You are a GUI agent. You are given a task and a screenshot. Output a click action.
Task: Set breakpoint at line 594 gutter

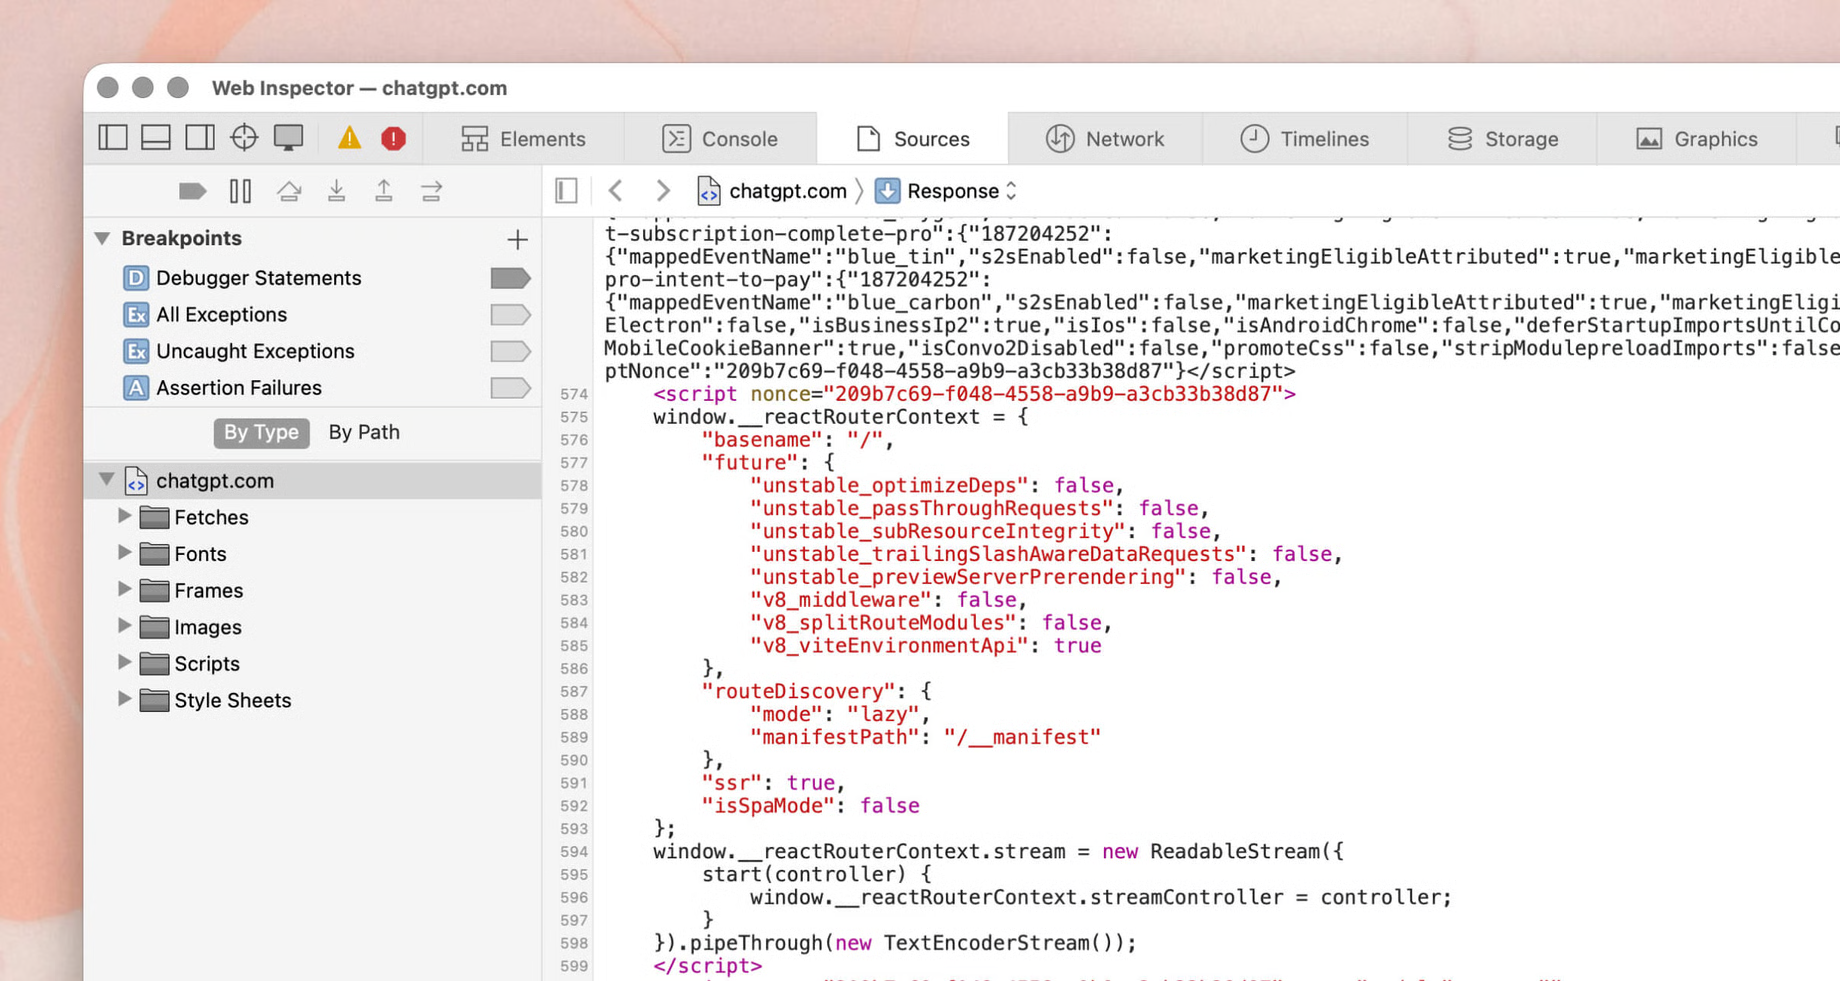tap(574, 852)
